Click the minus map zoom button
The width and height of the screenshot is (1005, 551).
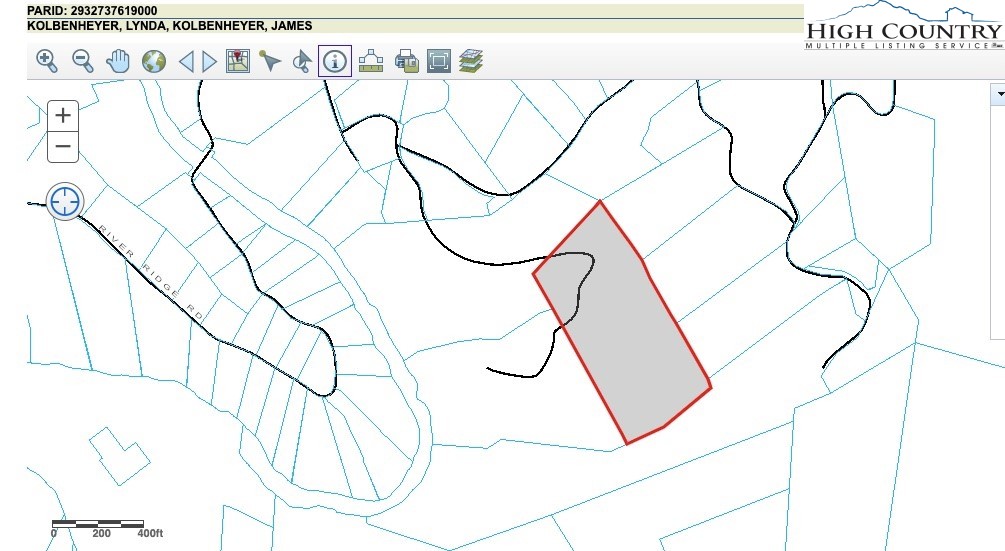pyautogui.click(x=63, y=147)
